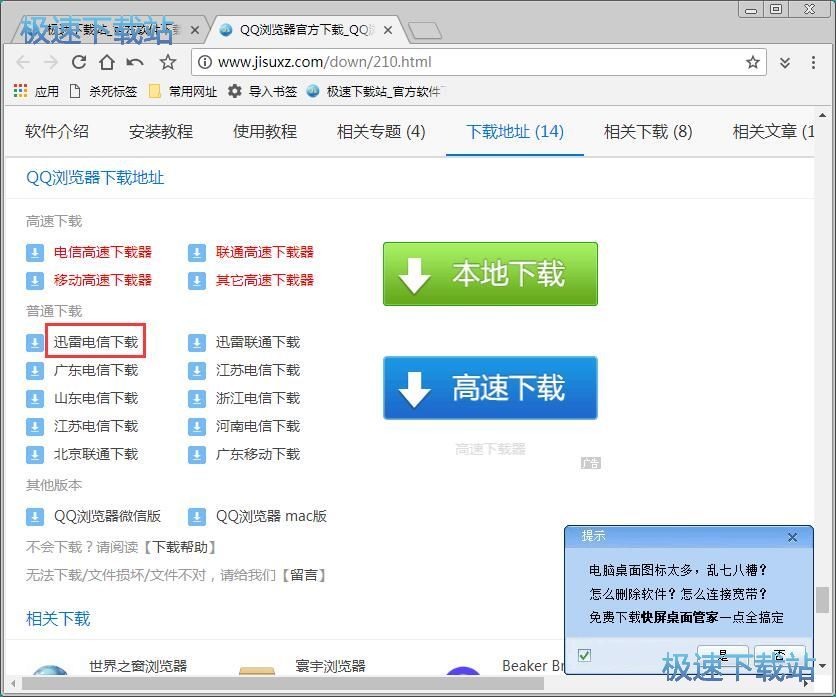Click download icon beside 广东电信下载

(x=35, y=371)
